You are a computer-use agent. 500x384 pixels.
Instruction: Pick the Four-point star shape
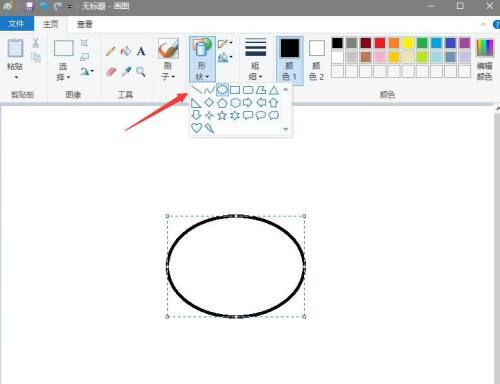[209, 116]
